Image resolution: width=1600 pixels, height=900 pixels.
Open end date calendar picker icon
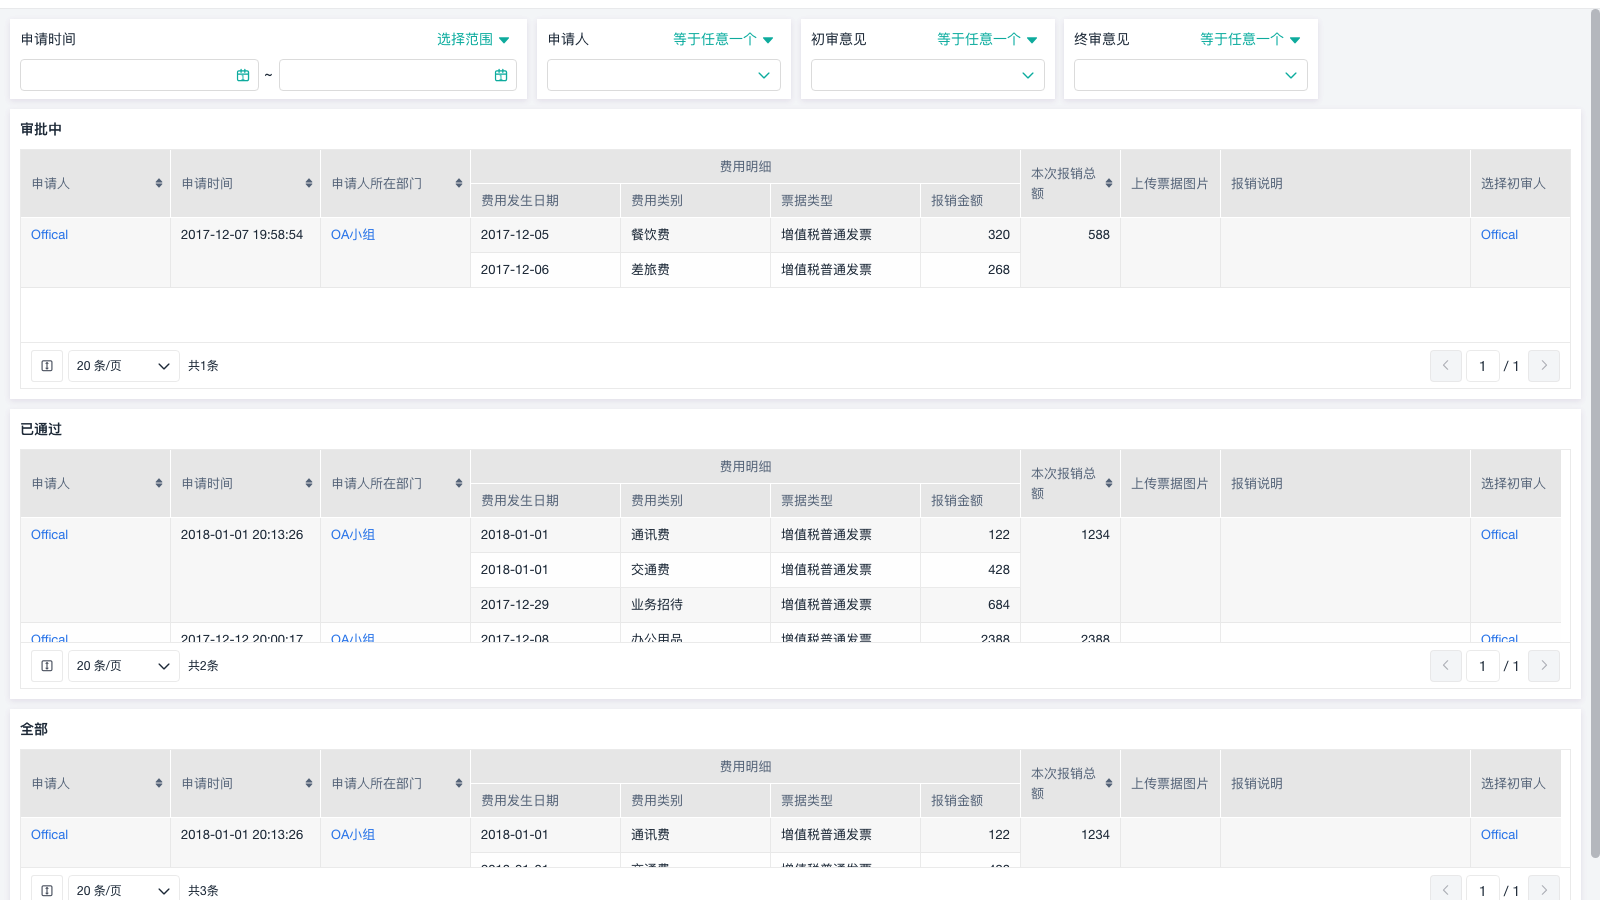[501, 75]
